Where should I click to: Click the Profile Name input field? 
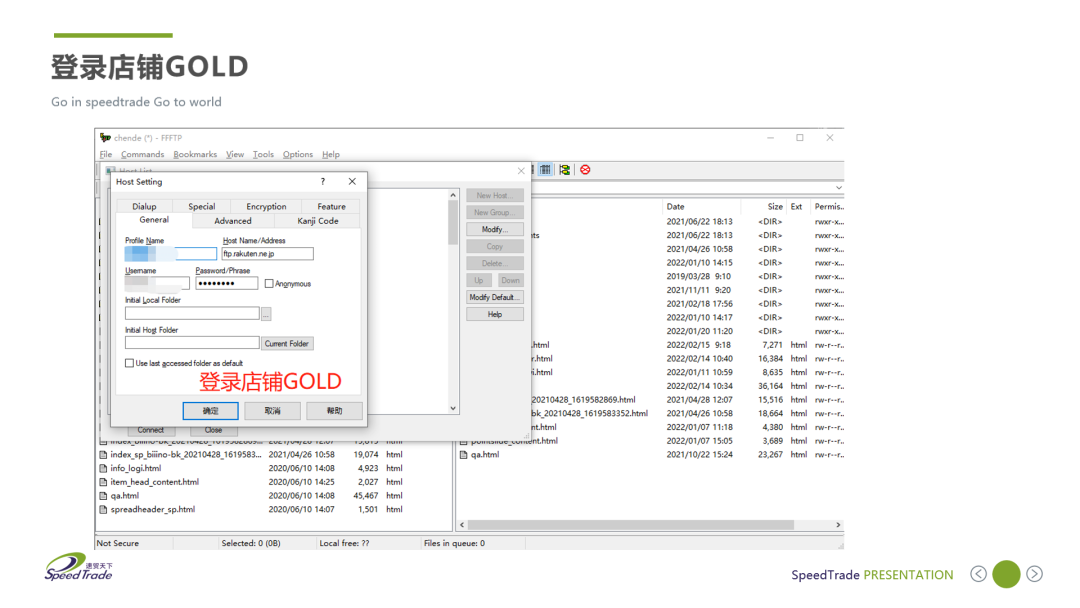tap(170, 254)
